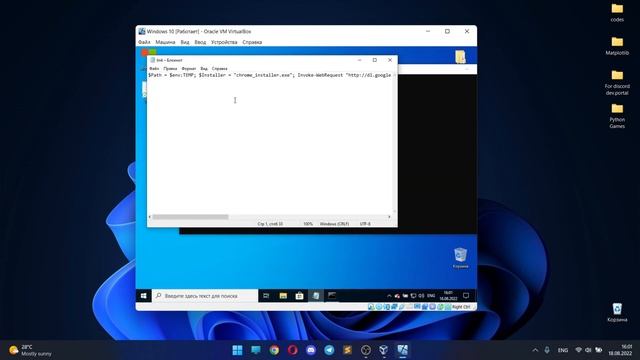Launch Opera from the host taskbar
Viewport: 640px width, 360px height.
point(293,350)
